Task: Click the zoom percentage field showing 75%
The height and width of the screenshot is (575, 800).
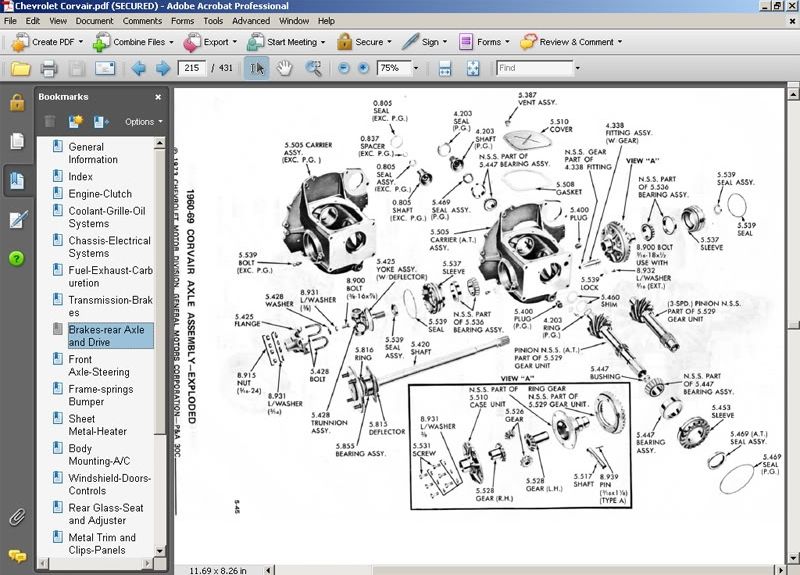Action: pyautogui.click(x=393, y=68)
